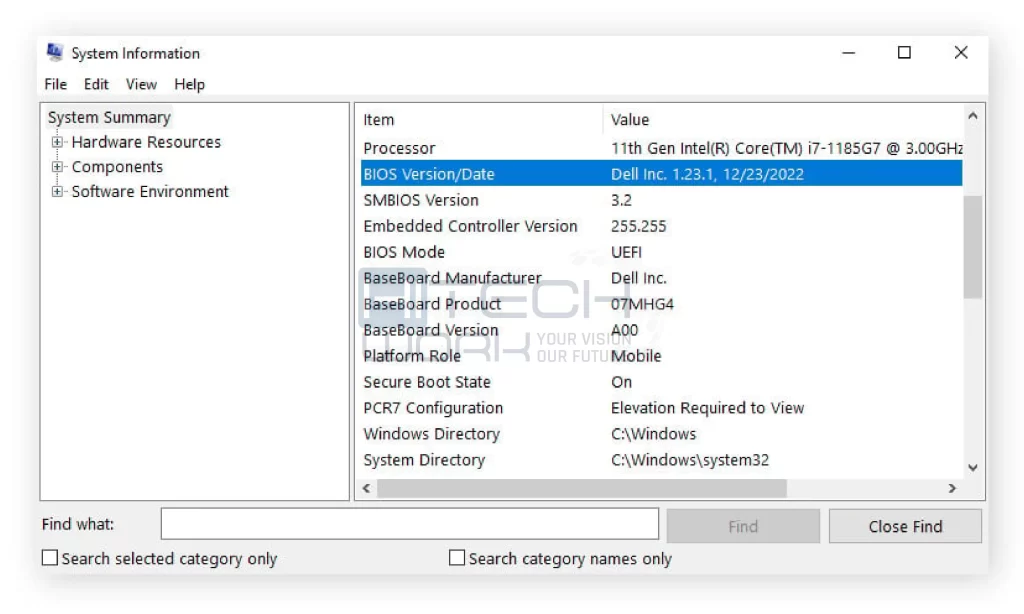Select System Summary in the tree
Viewport: 1024px width, 614px height.
(109, 118)
